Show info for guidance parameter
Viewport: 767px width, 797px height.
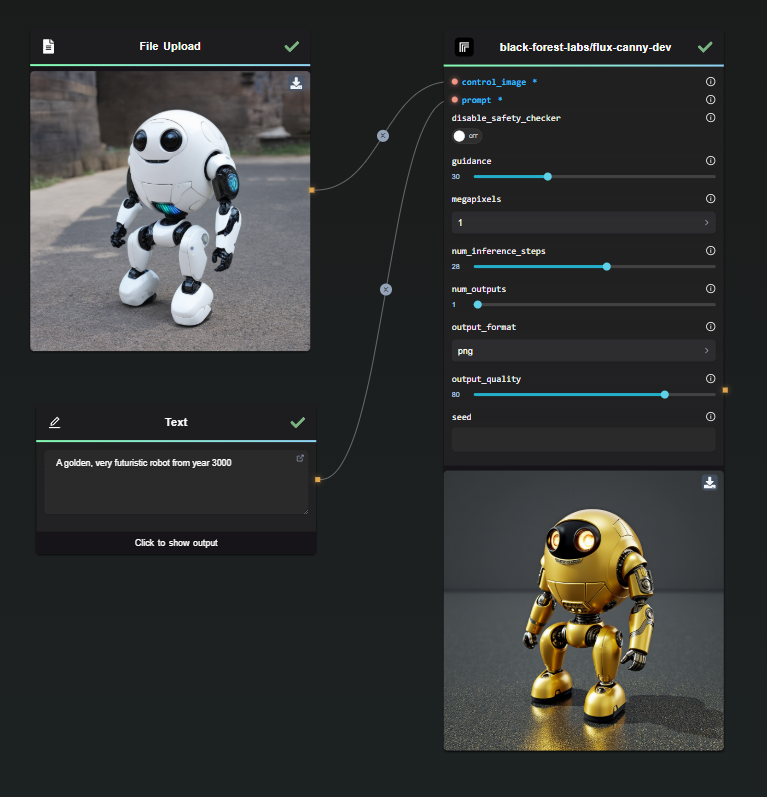coord(711,161)
